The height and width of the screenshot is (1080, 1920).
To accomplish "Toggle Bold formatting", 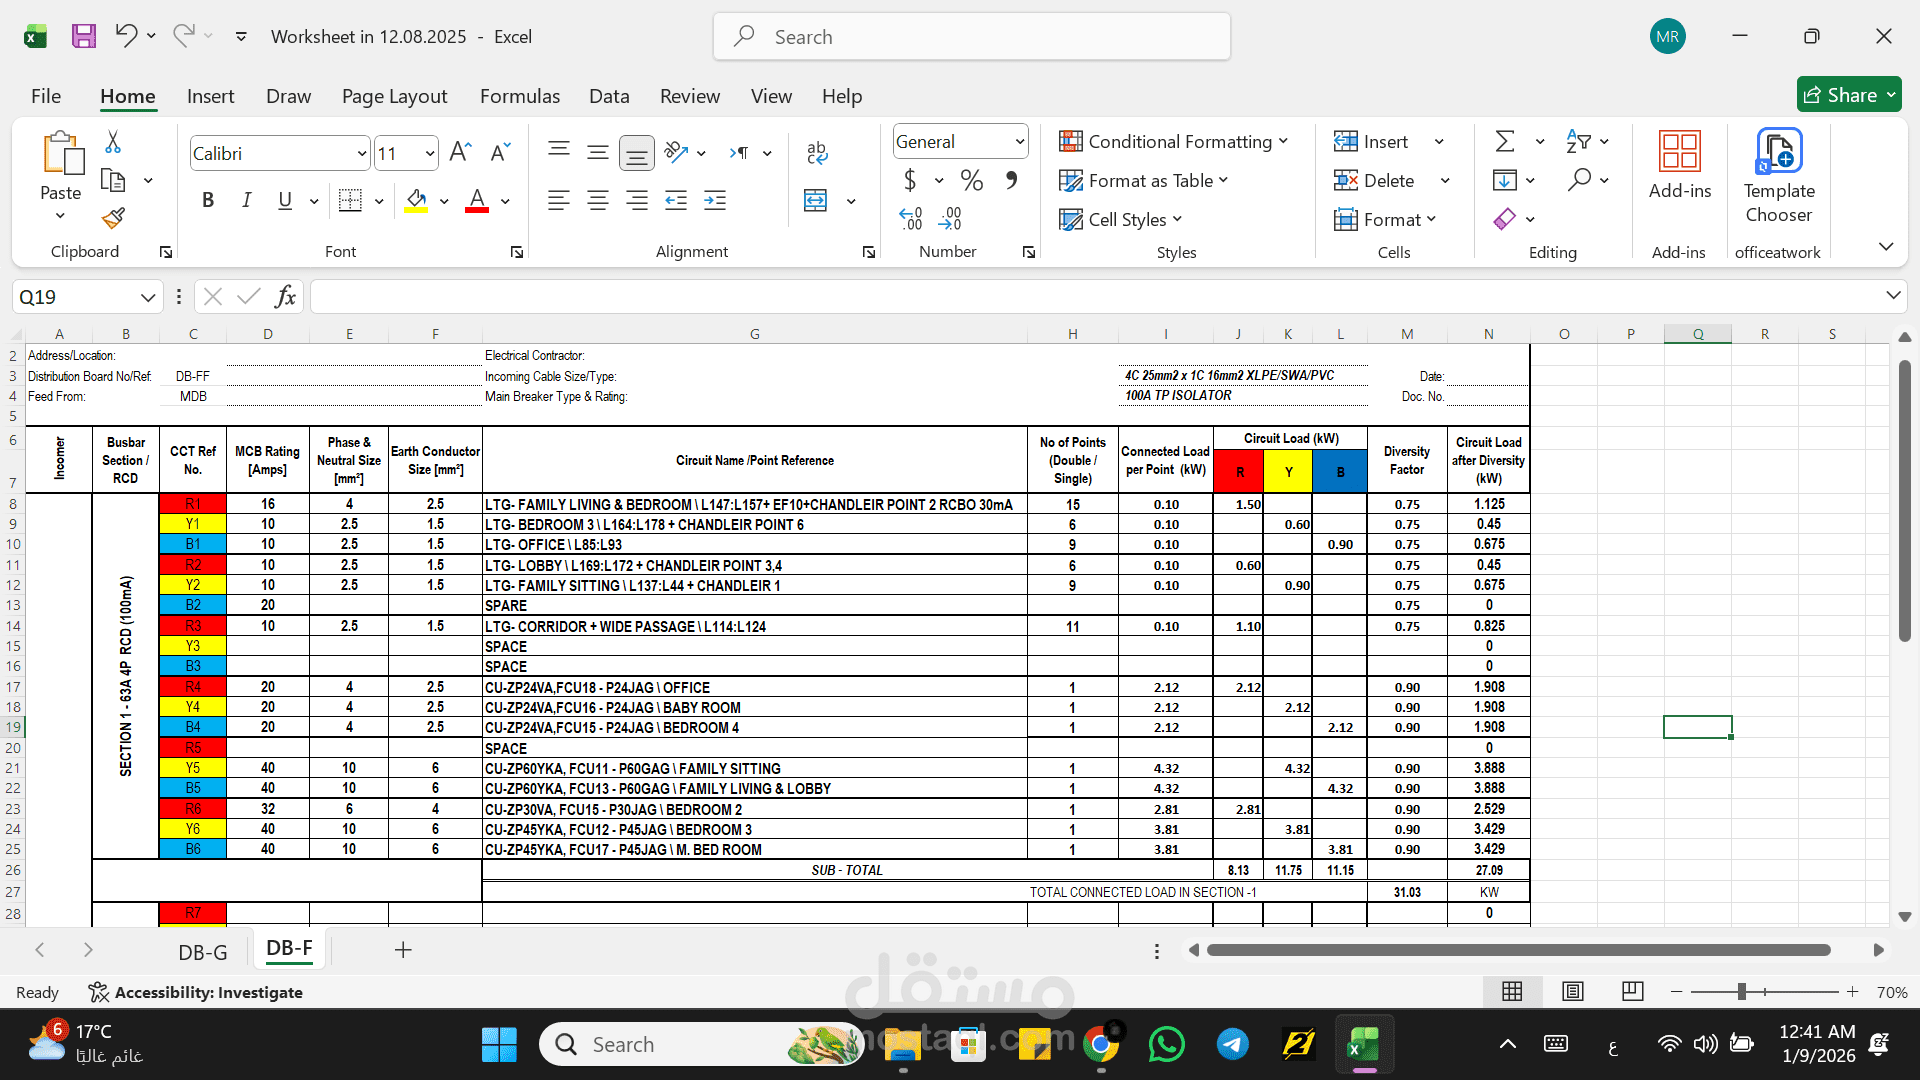I will coord(208,200).
